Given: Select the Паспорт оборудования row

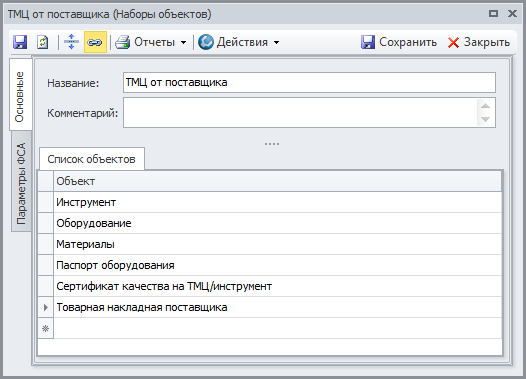Looking at the screenshot, I should tap(277, 265).
